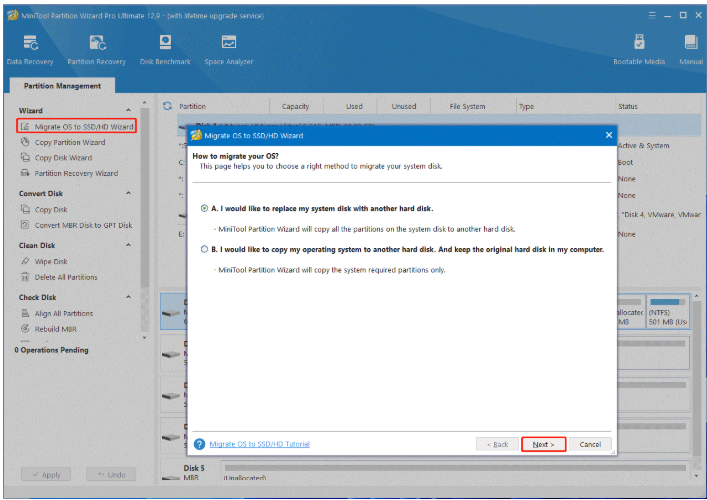Click Migrate OS to SSD/HD Wizard icon
Viewport: 707px width, 500px height.
[25, 127]
